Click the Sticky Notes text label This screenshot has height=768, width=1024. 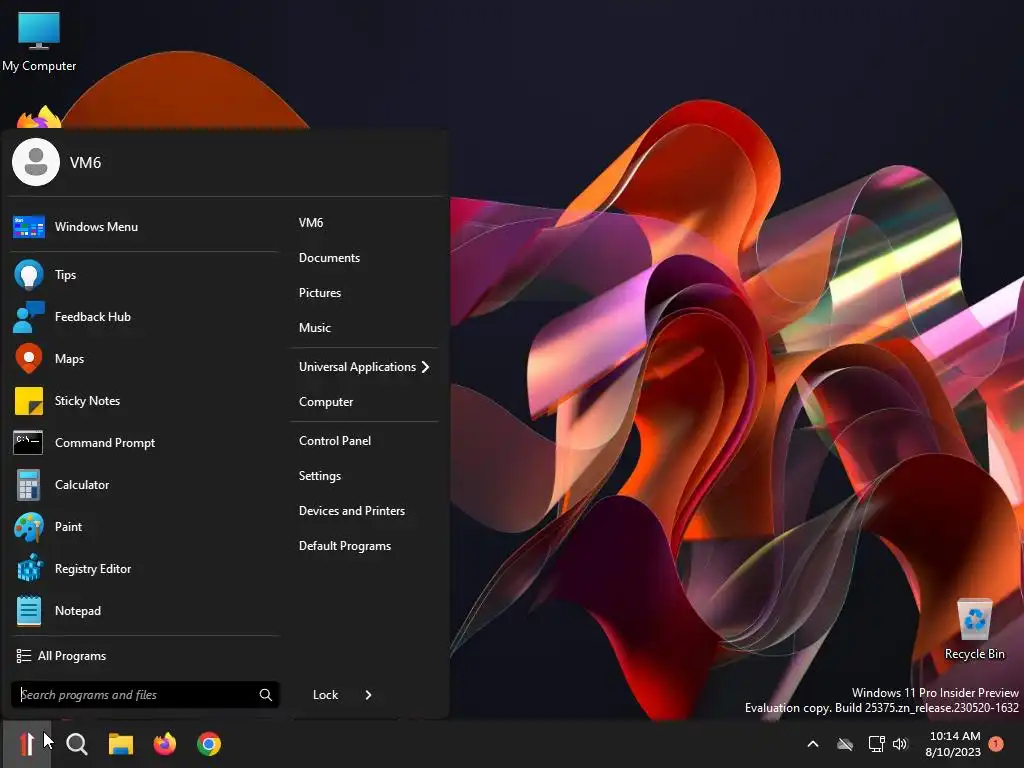coord(88,401)
